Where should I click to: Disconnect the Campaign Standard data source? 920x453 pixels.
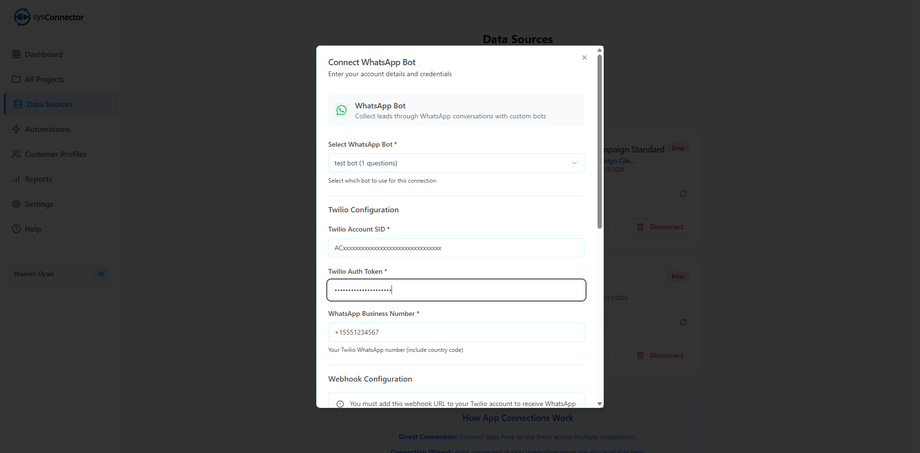(x=660, y=227)
